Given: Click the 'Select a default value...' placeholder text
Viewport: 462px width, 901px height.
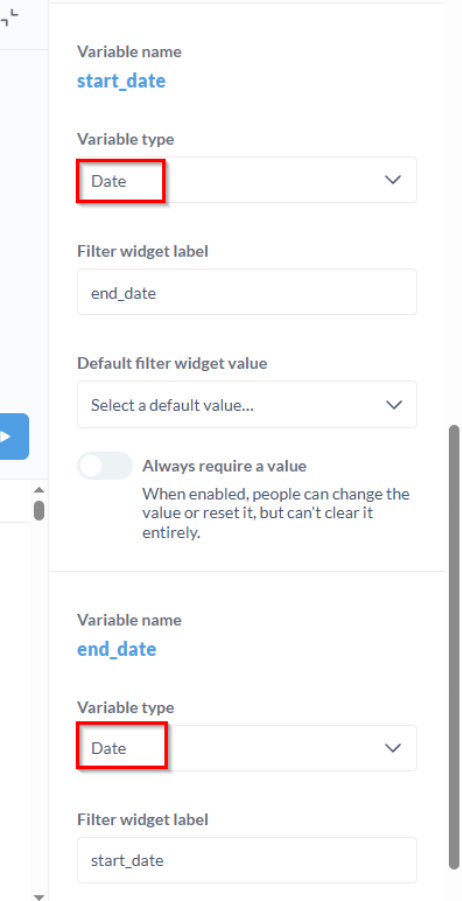Looking at the screenshot, I should [x=172, y=405].
